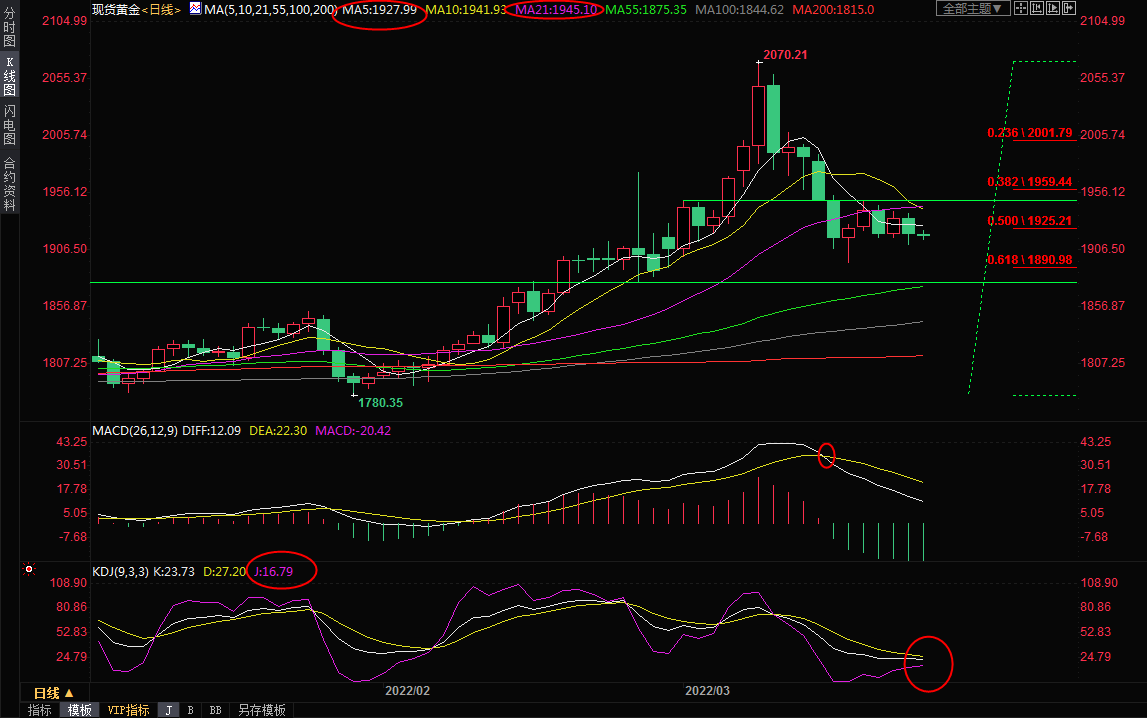Toggle the B template button

[x=190, y=710]
